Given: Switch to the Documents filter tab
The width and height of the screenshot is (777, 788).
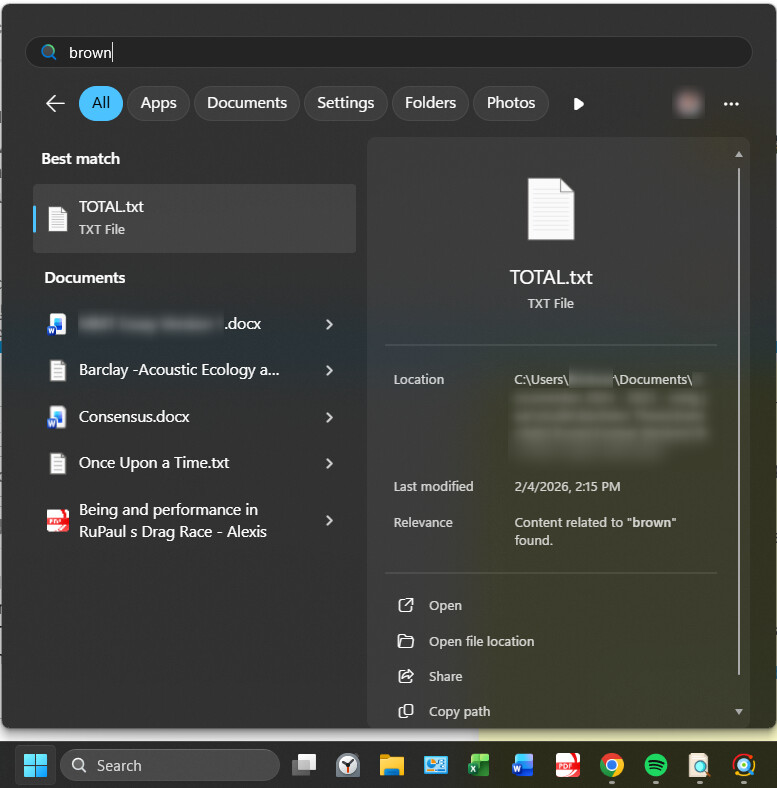Looking at the screenshot, I should 247,103.
